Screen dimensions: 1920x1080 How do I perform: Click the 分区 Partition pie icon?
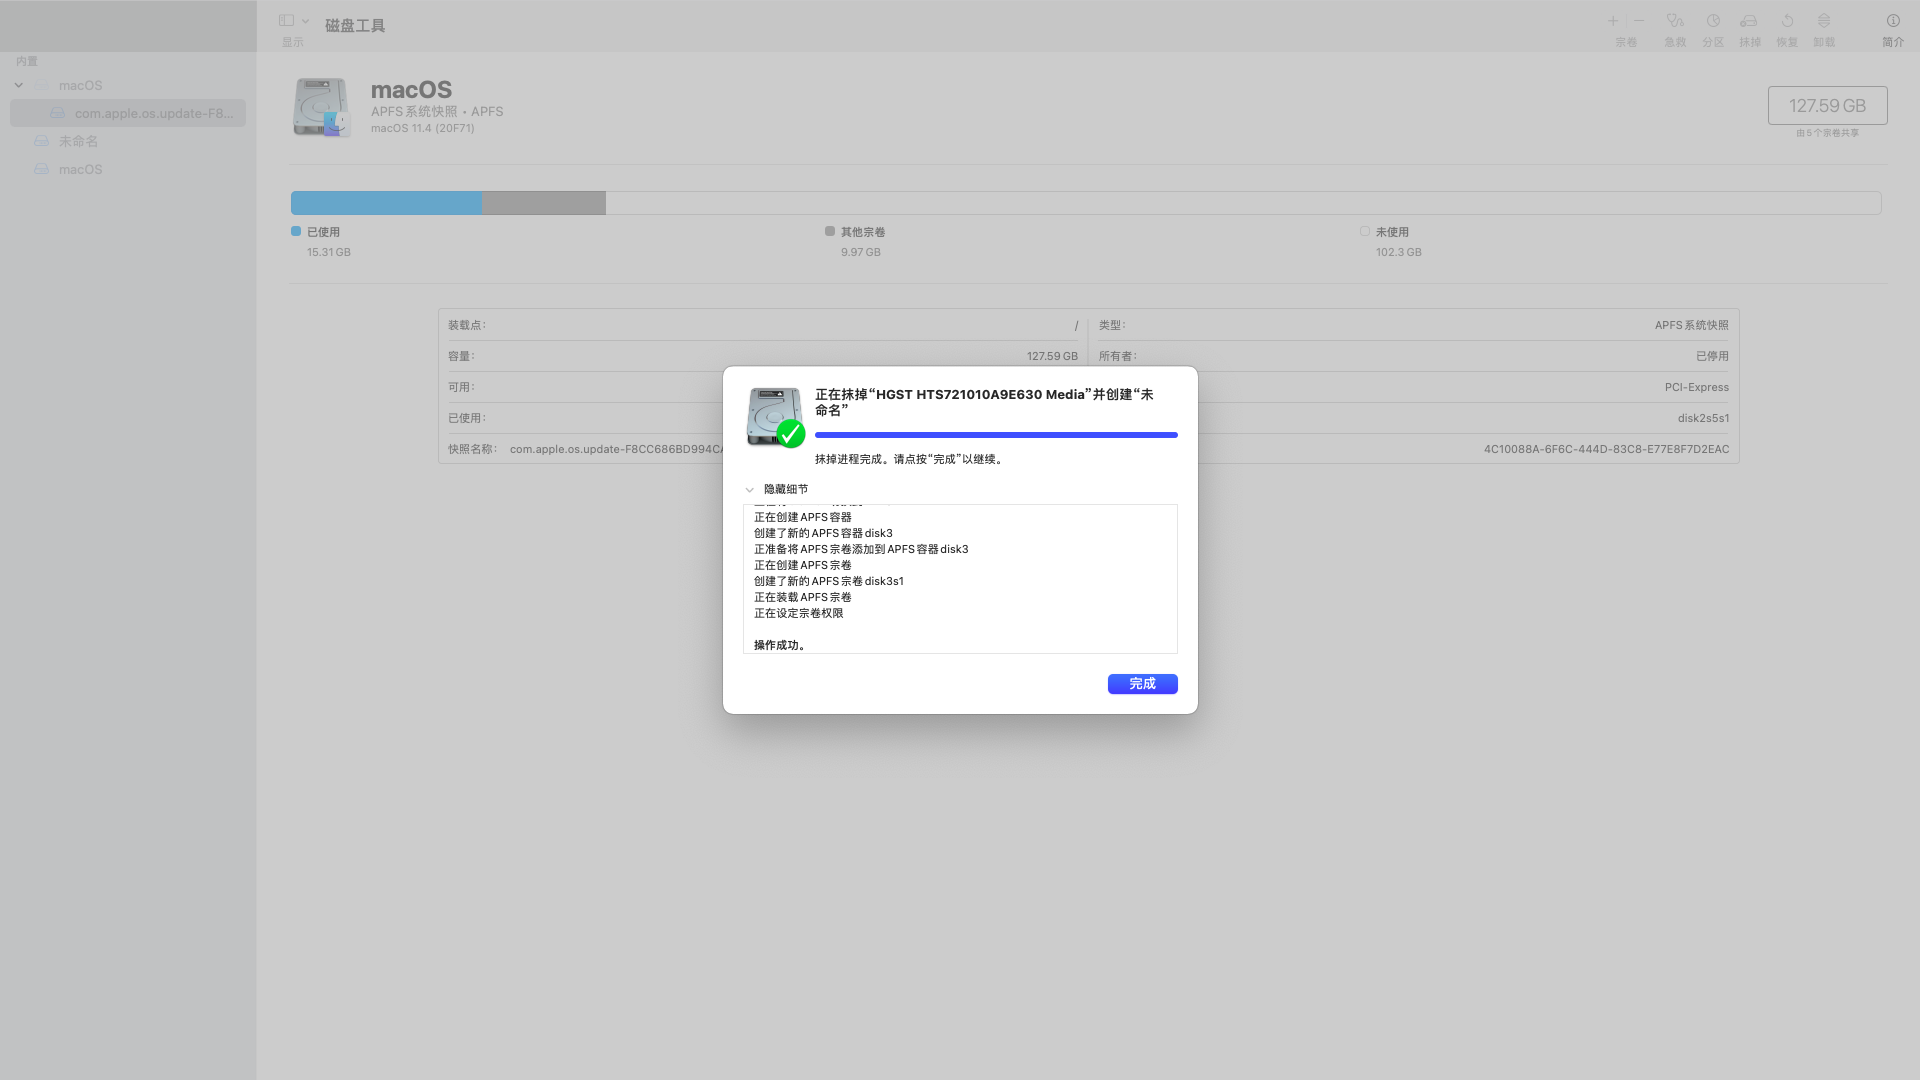(1713, 21)
